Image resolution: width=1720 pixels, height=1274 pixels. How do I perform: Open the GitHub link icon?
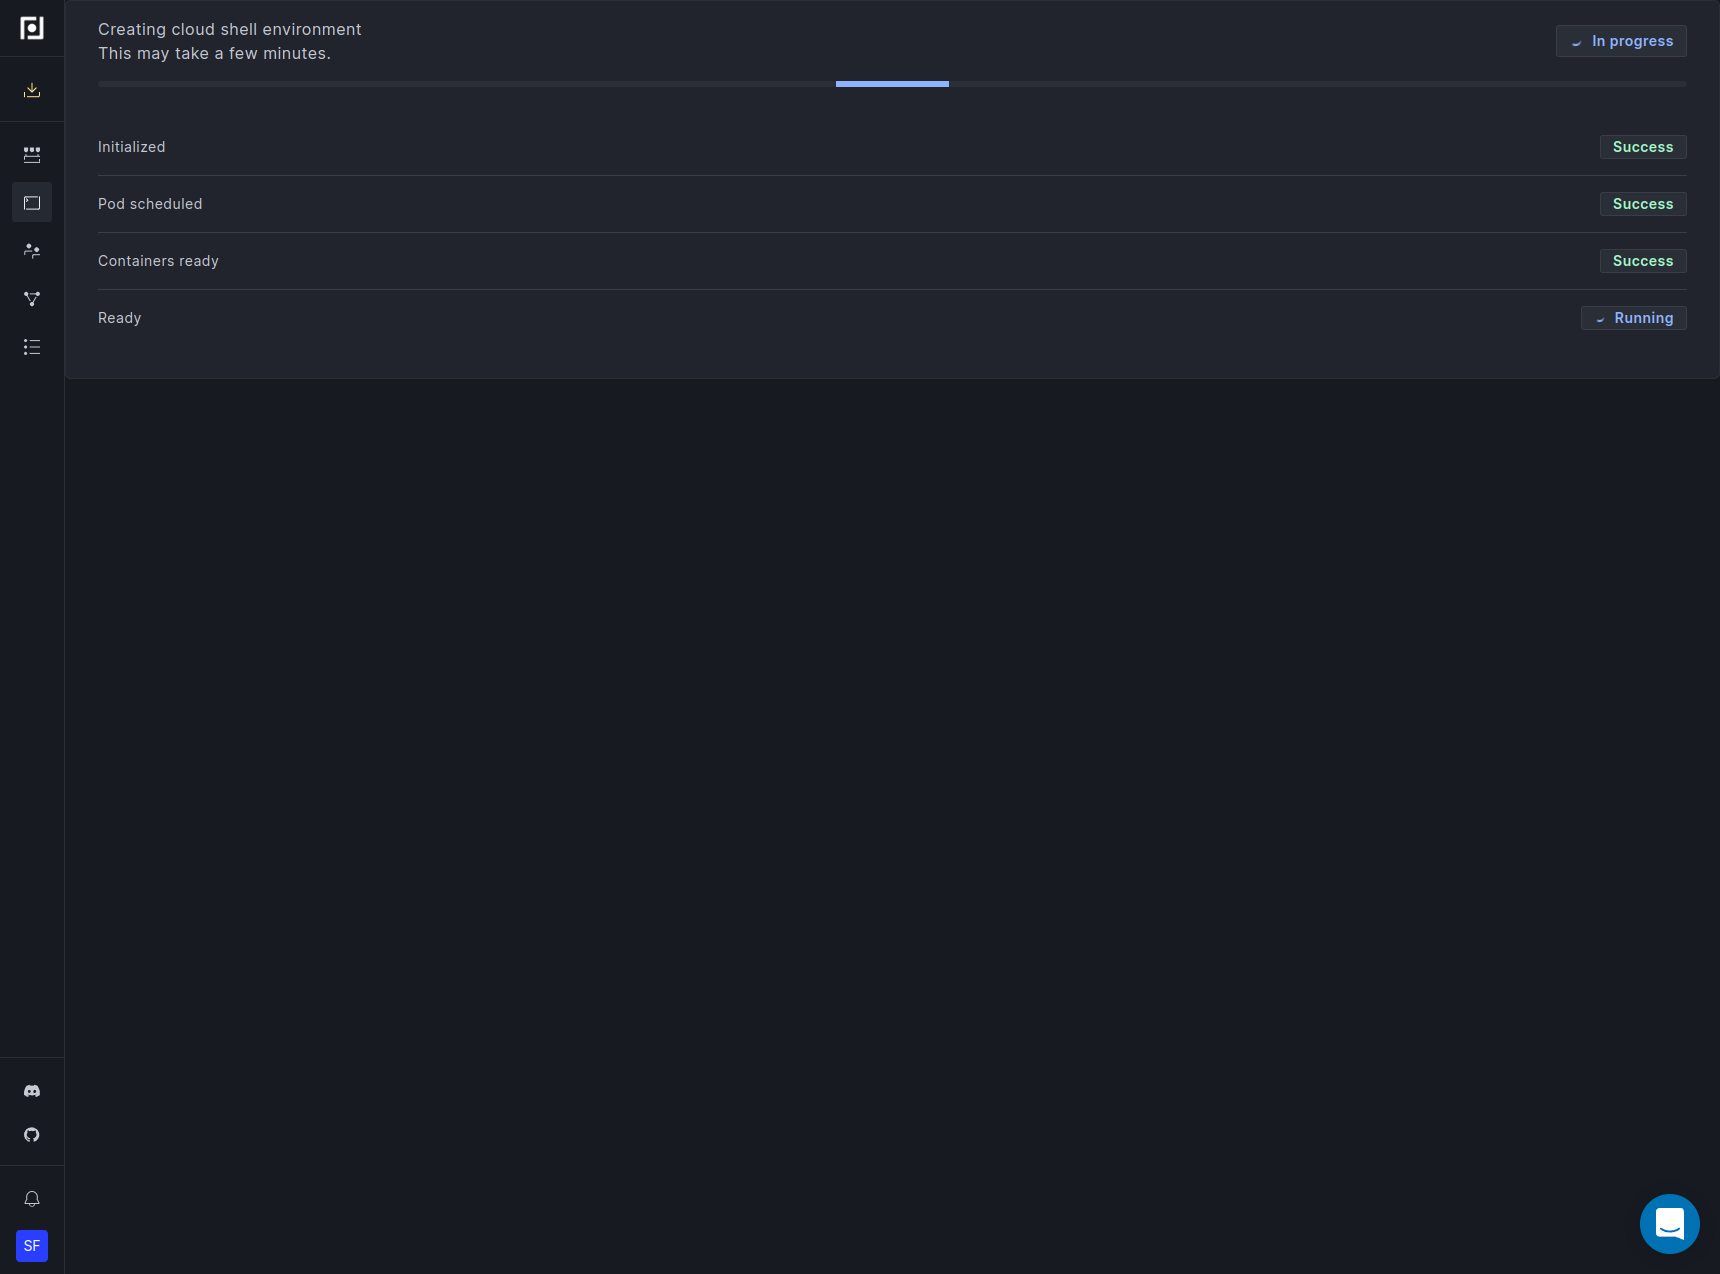pyautogui.click(x=32, y=1135)
